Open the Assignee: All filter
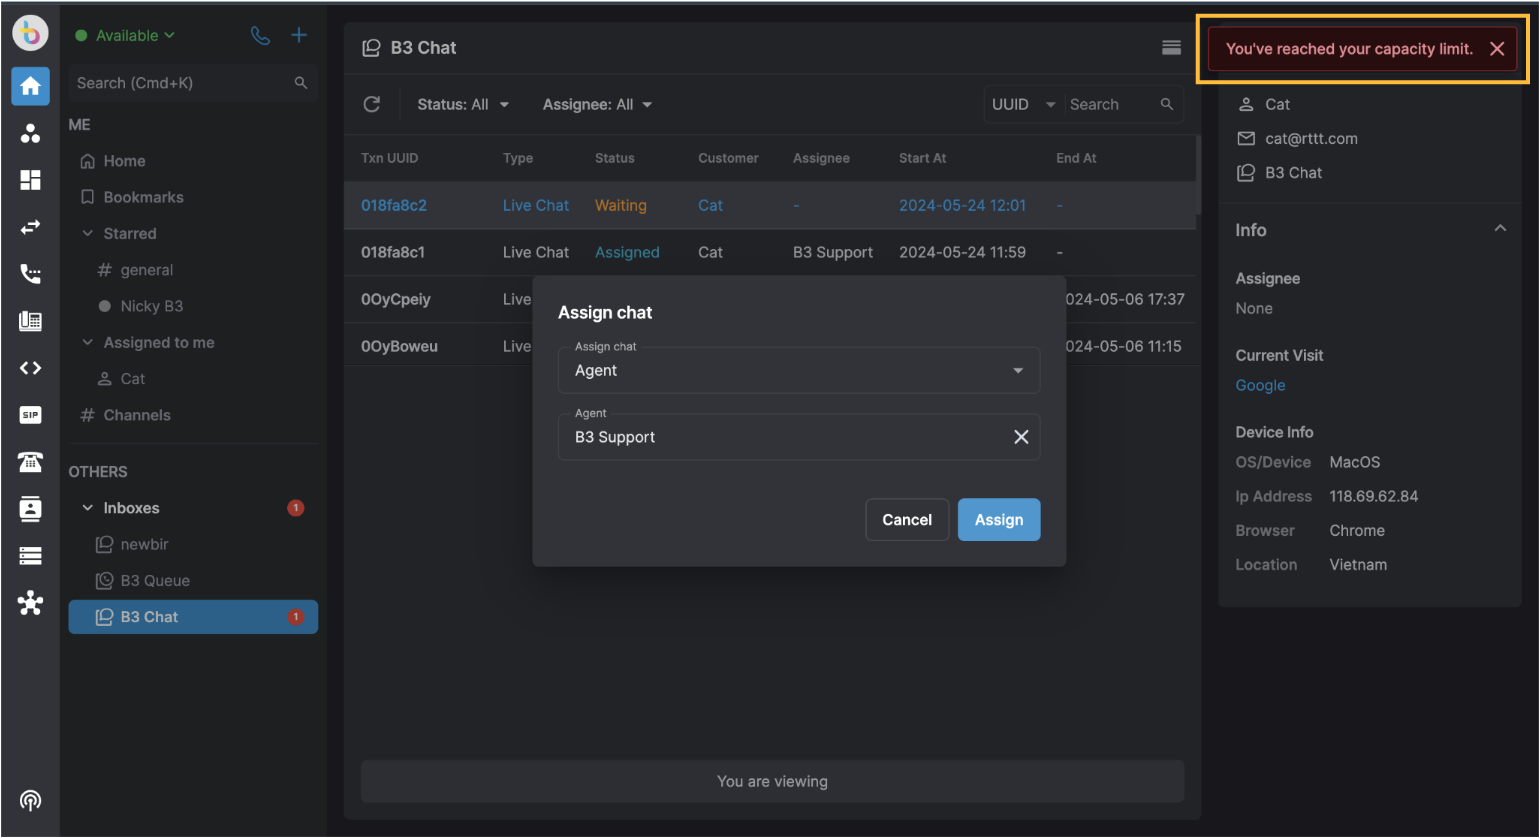Image resolution: width=1540 pixels, height=838 pixels. [x=597, y=104]
